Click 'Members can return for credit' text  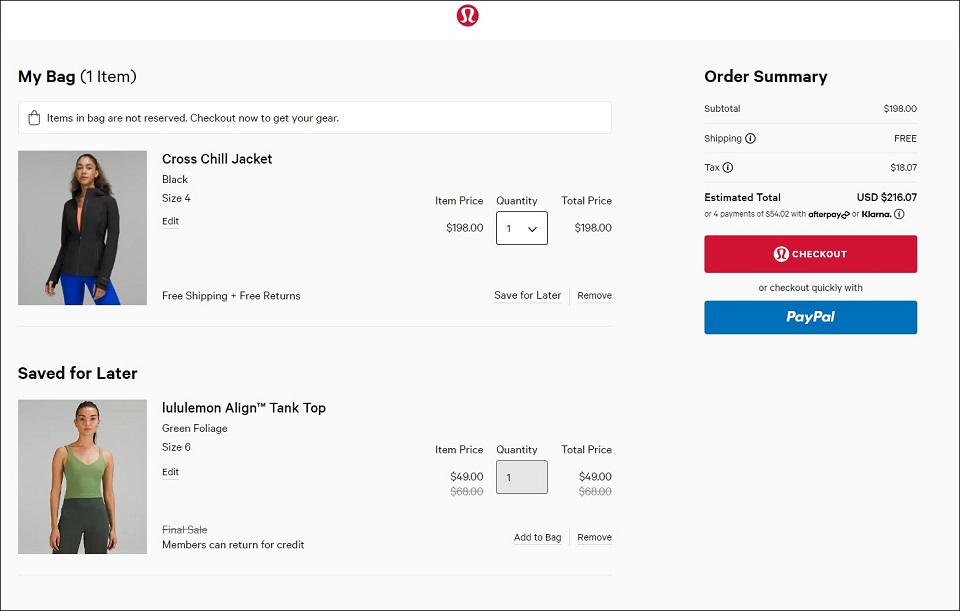point(233,544)
